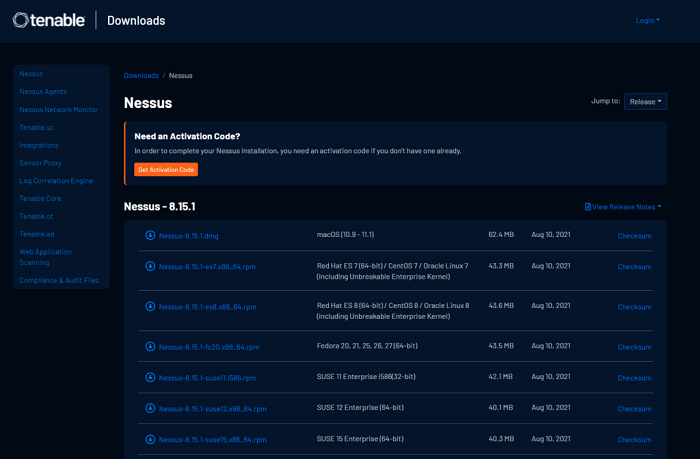The image size is (700, 459).
Task: View Checksum for Fedora row
Action: (x=634, y=347)
